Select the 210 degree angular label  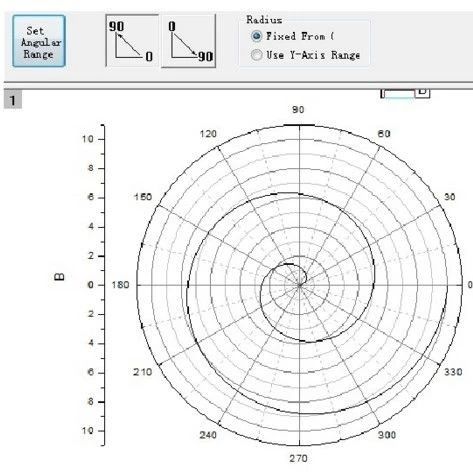(143, 372)
